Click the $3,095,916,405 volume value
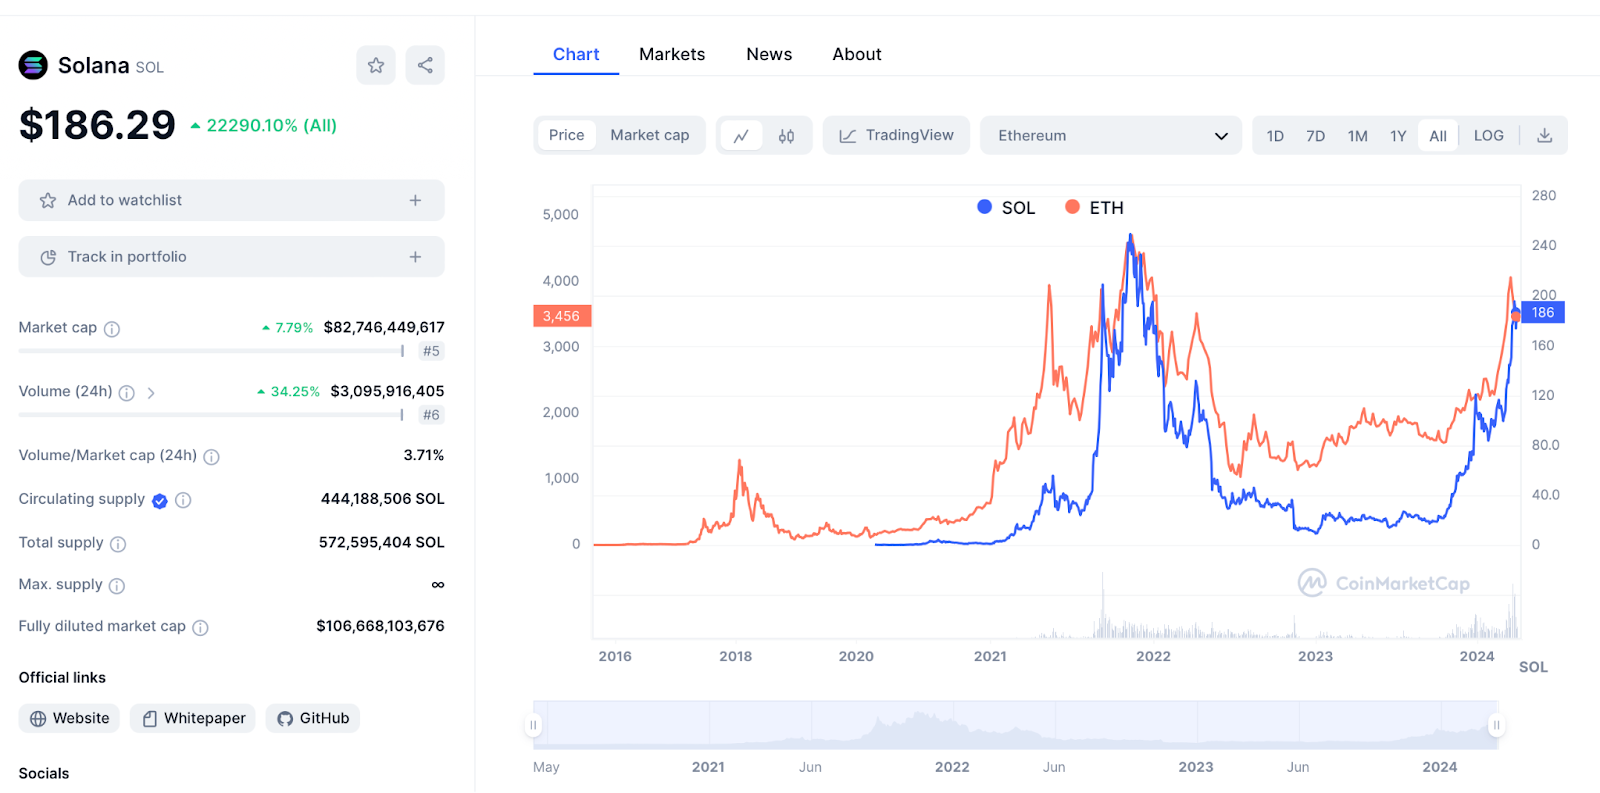Image resolution: width=1600 pixels, height=793 pixels. point(387,391)
